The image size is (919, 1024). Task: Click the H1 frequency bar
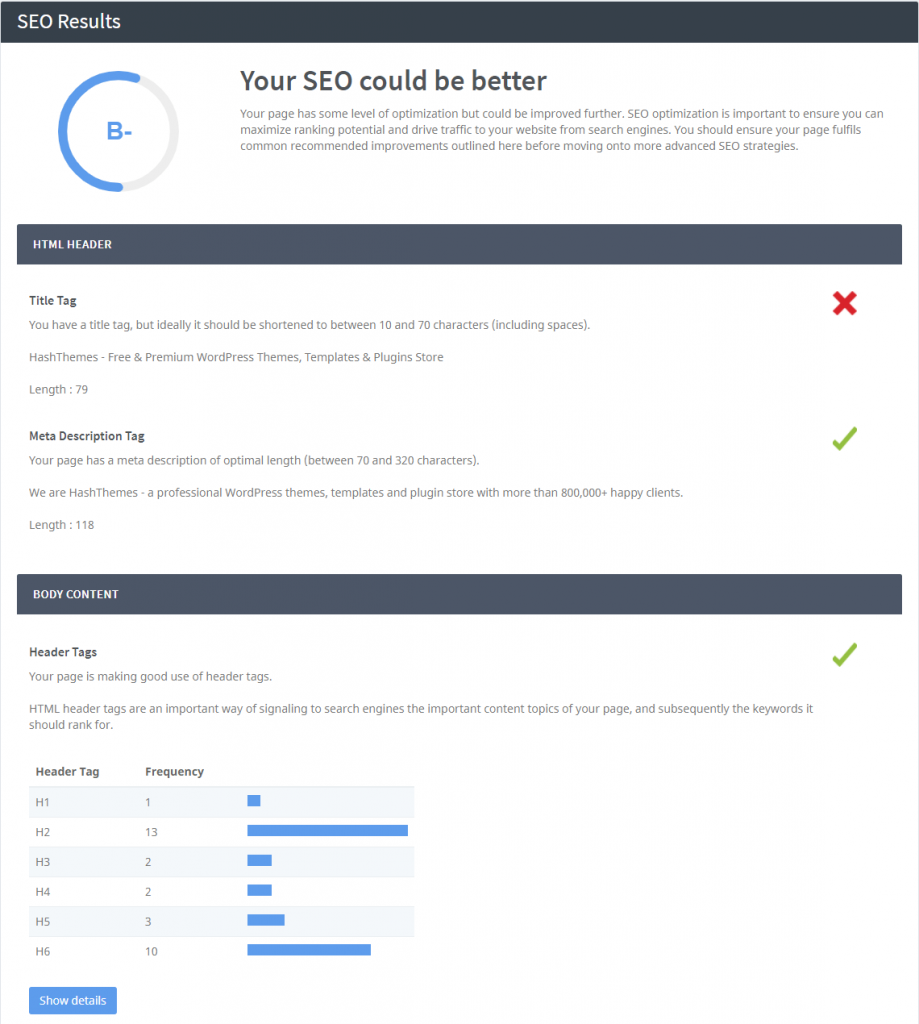tap(253, 801)
